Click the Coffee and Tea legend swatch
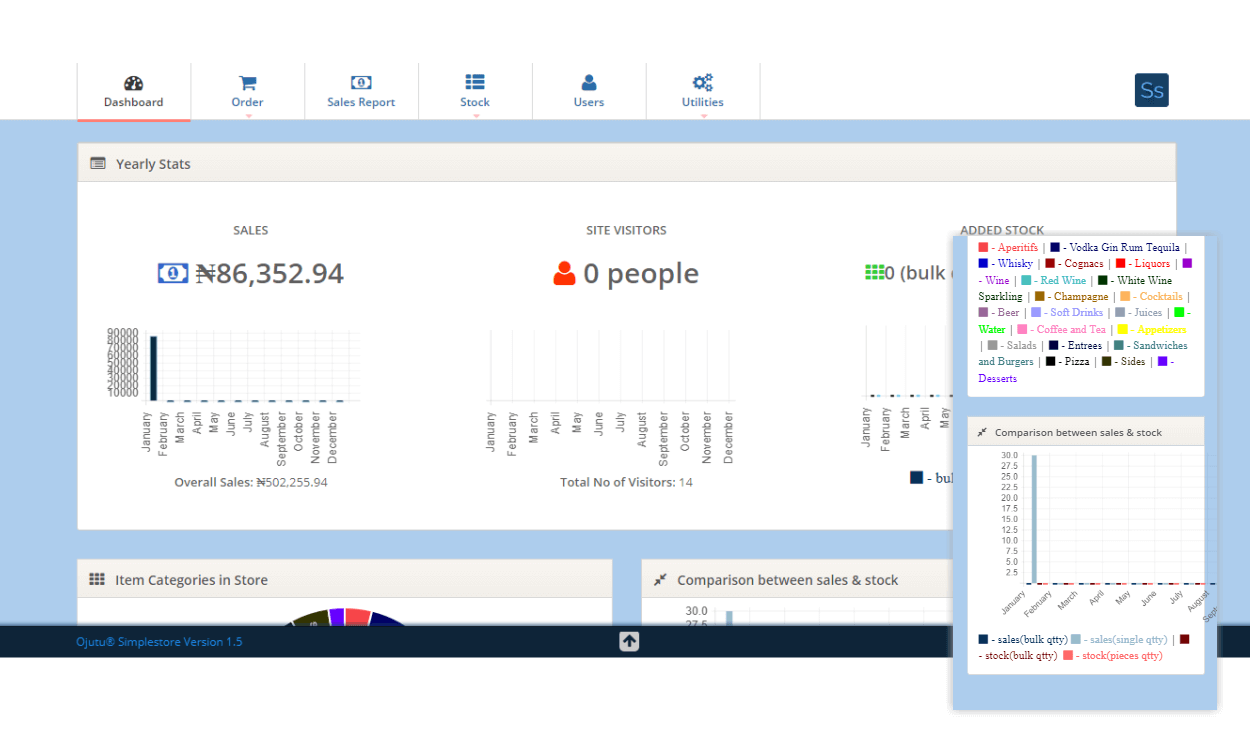 1022,329
